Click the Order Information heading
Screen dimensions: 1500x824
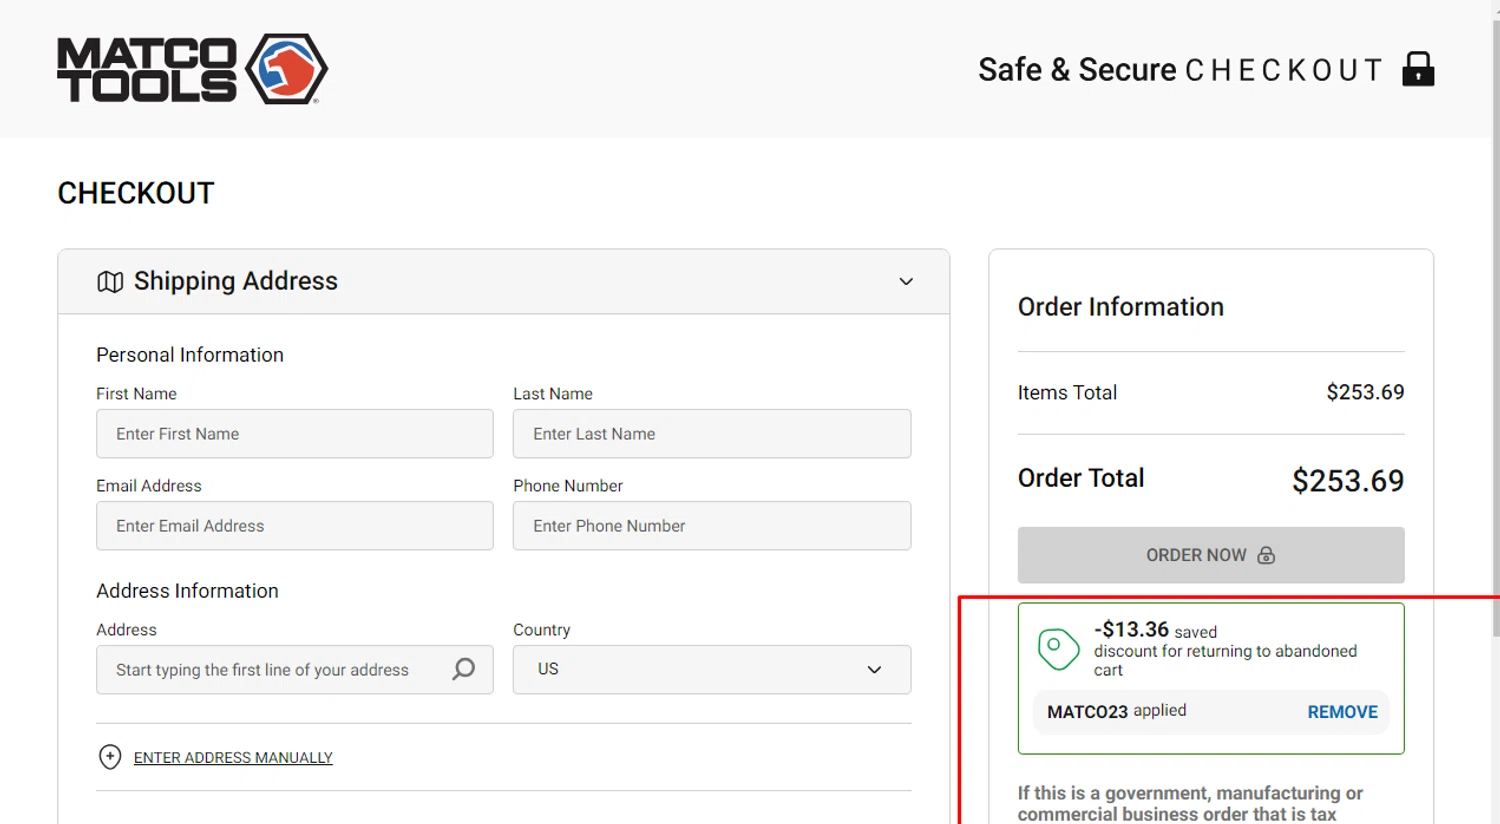pyautogui.click(x=1121, y=307)
